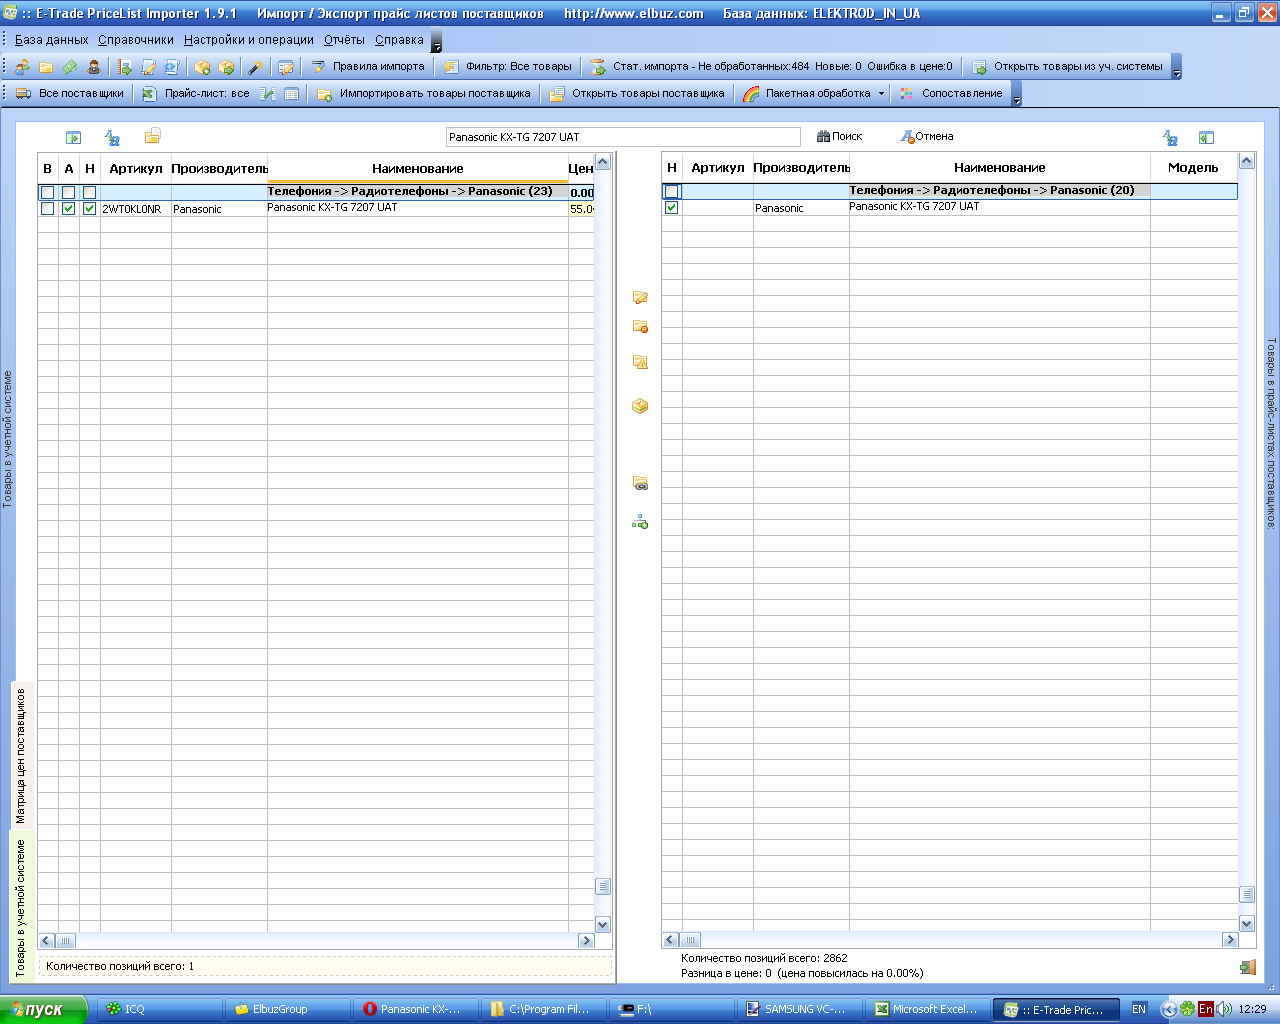Click the notepad with pencil icon before Правила импорта
Viewport: 1280px width, 1024px height.
(286, 67)
